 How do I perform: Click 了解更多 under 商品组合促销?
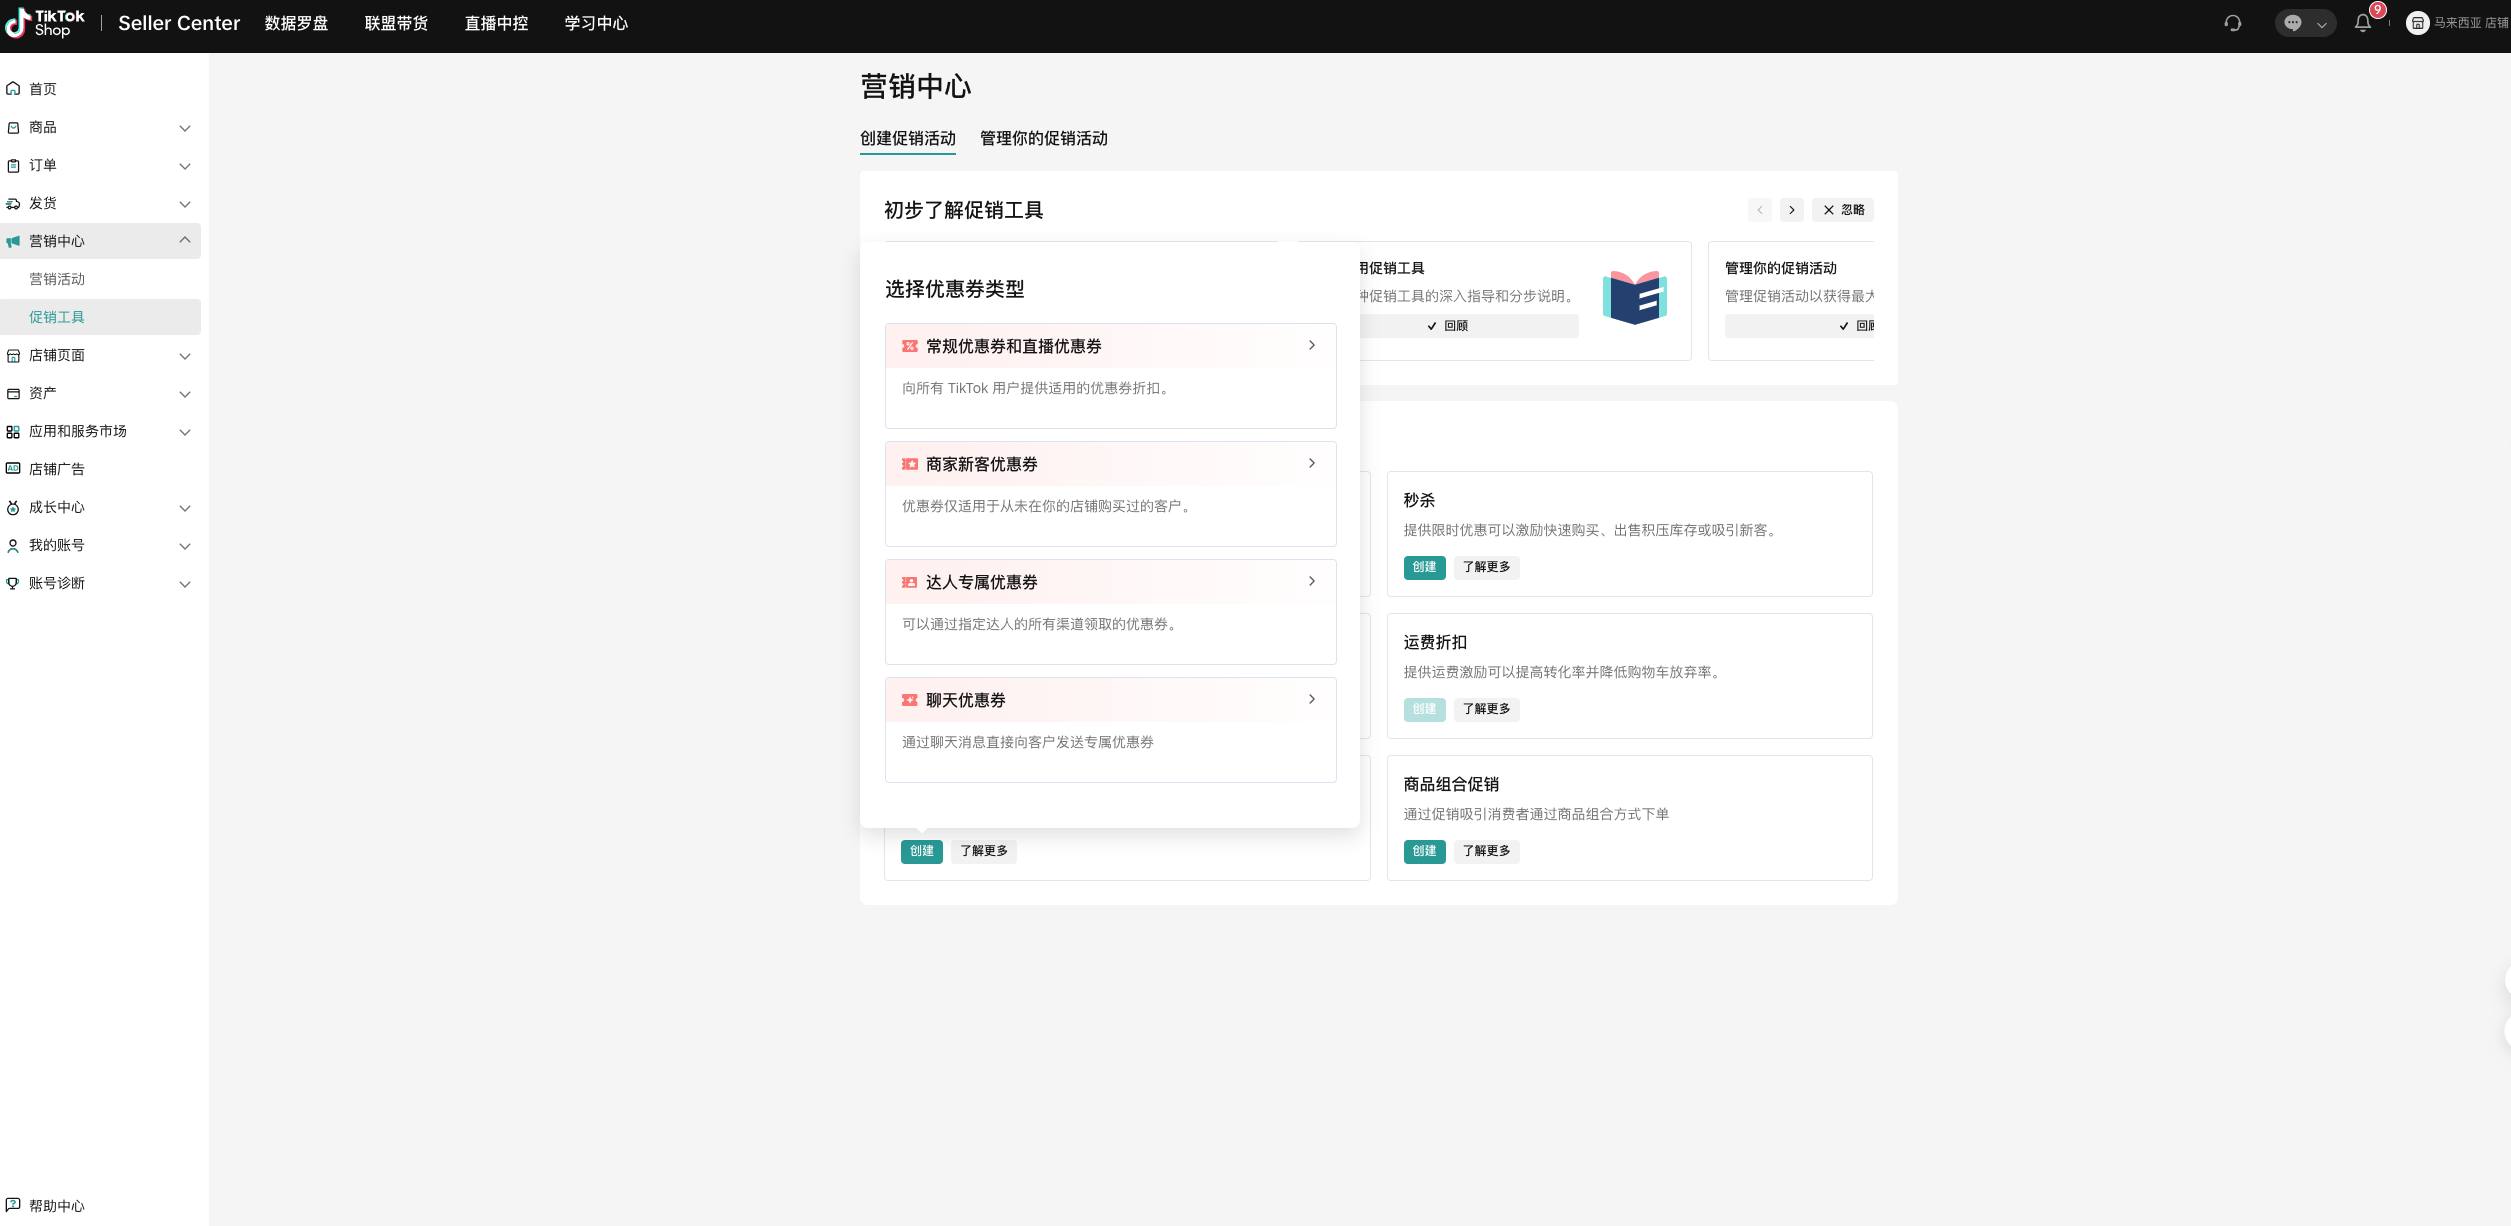[1486, 851]
